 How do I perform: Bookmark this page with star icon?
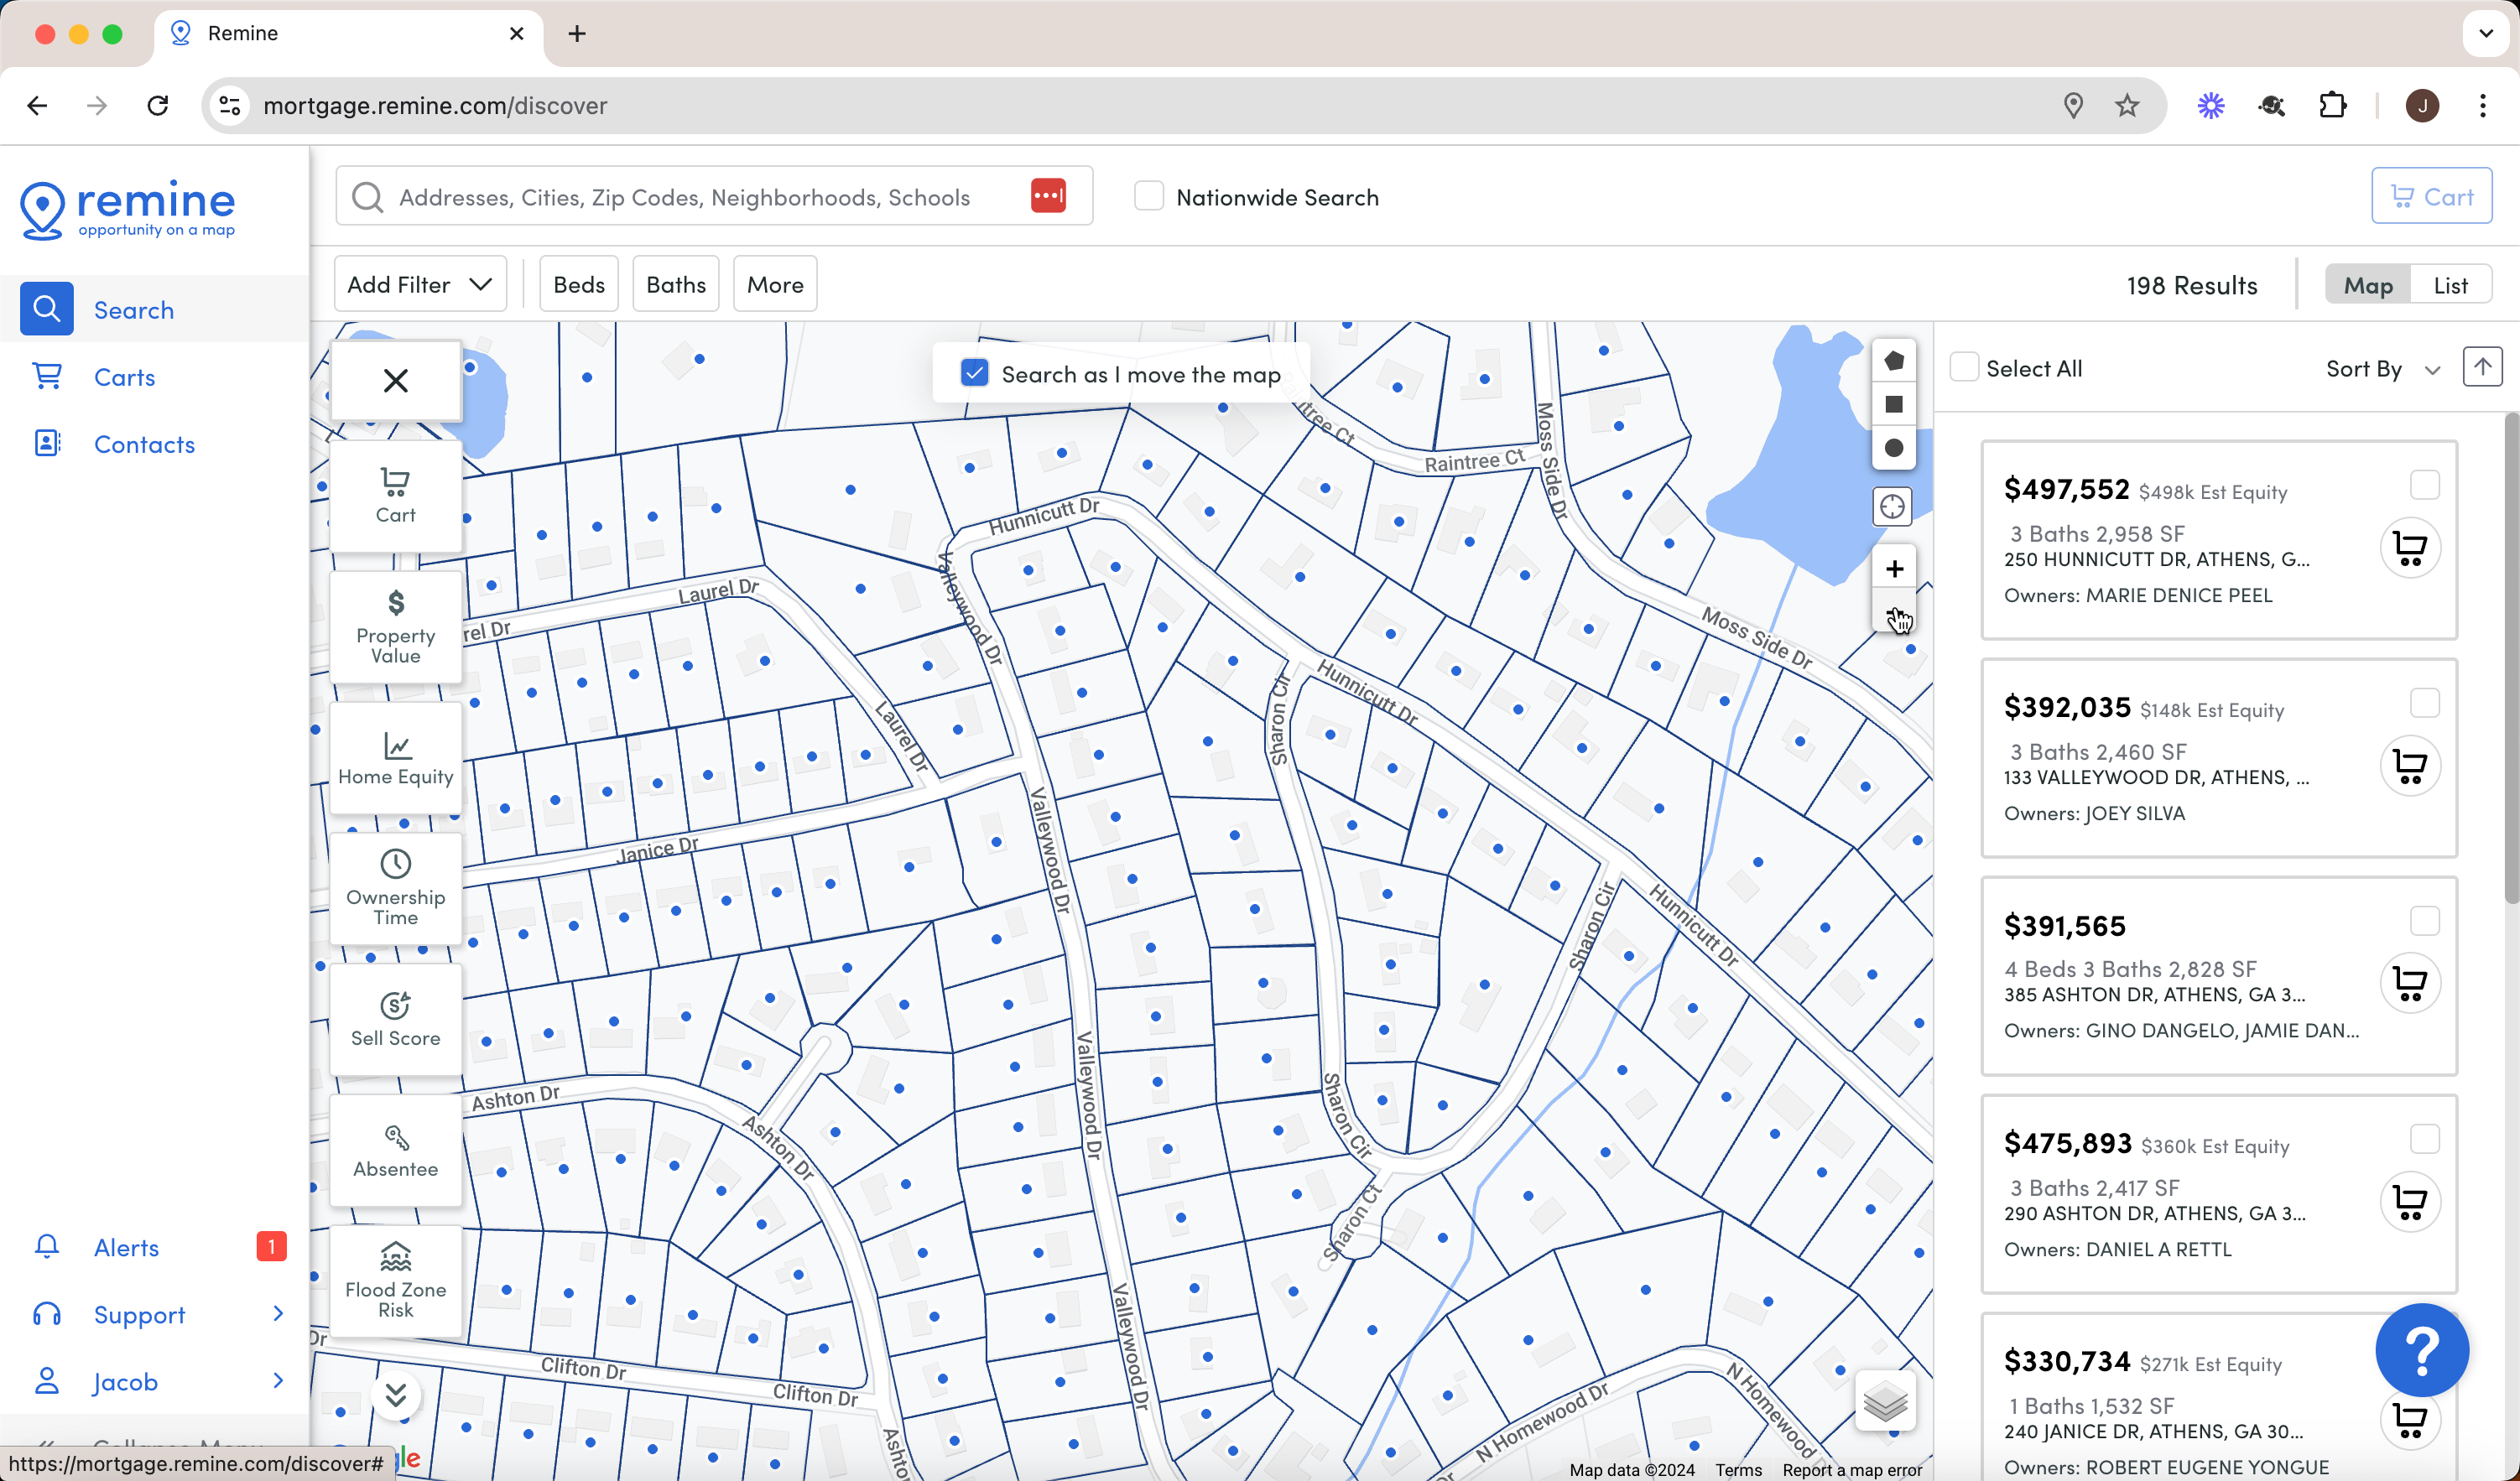pos(2127,106)
